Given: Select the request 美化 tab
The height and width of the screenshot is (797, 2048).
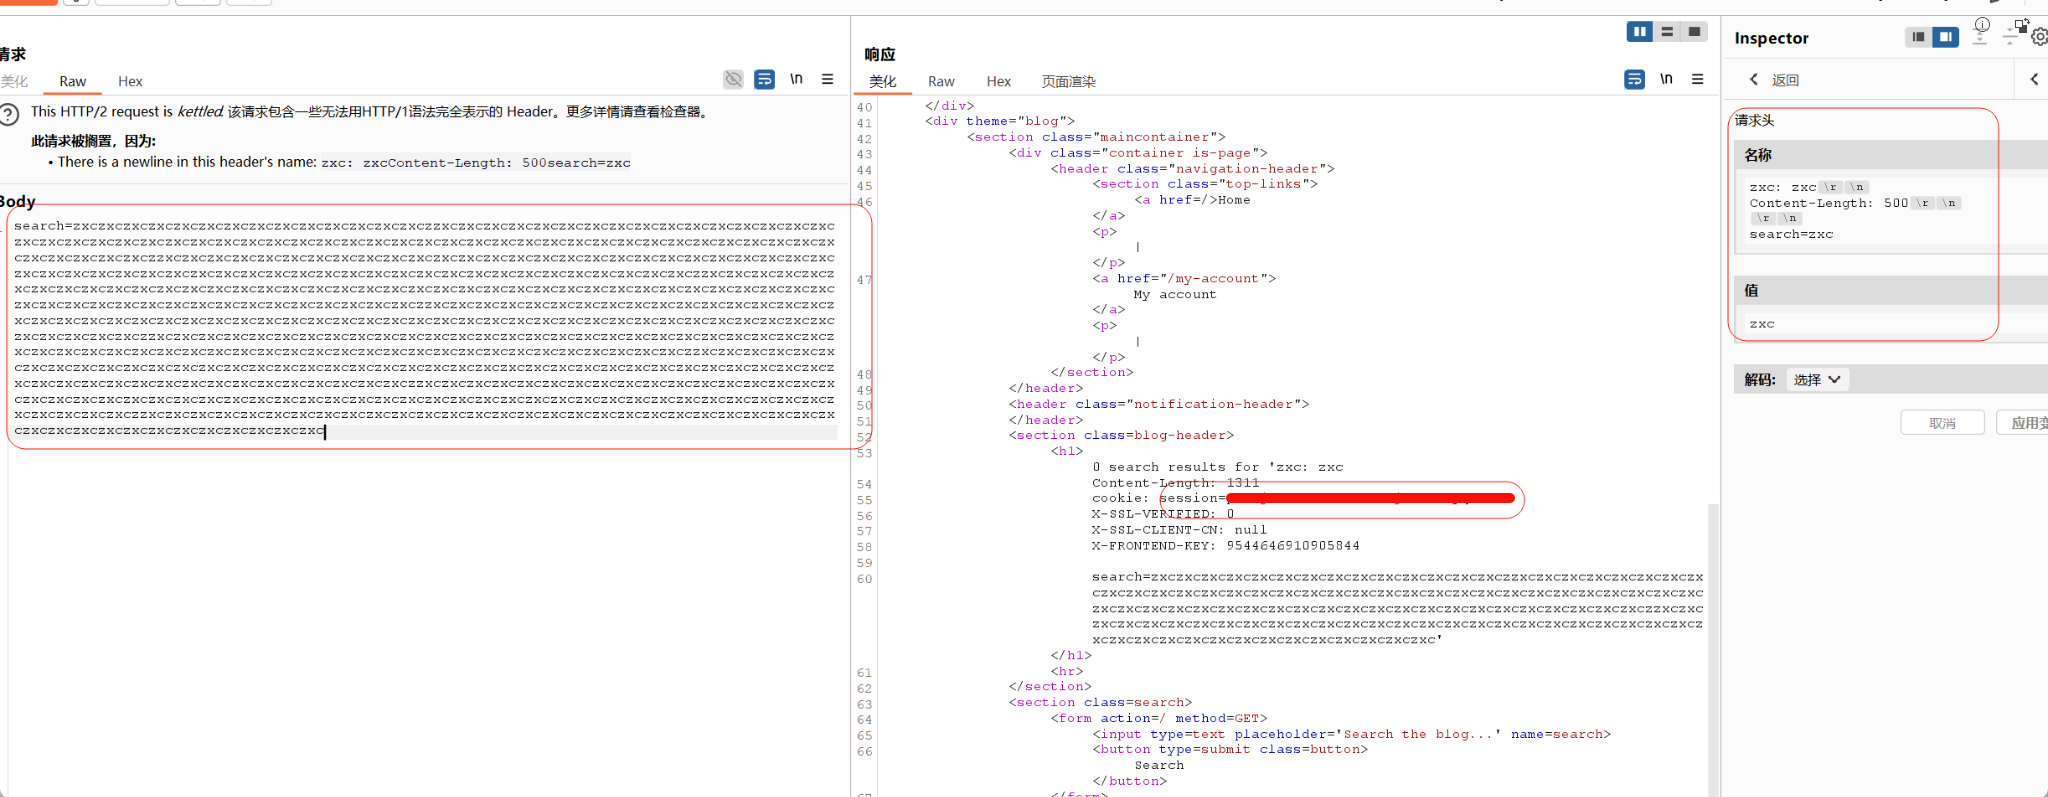Looking at the screenshot, I should tap(14, 82).
